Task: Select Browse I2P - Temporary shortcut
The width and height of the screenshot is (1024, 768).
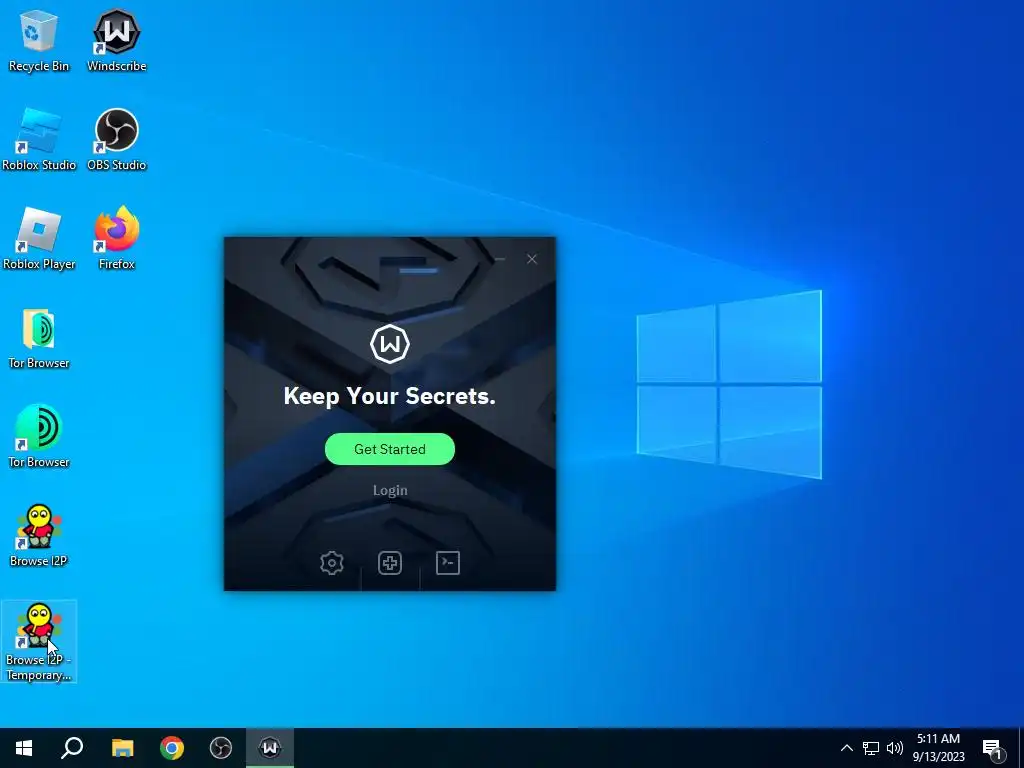Action: (39, 642)
